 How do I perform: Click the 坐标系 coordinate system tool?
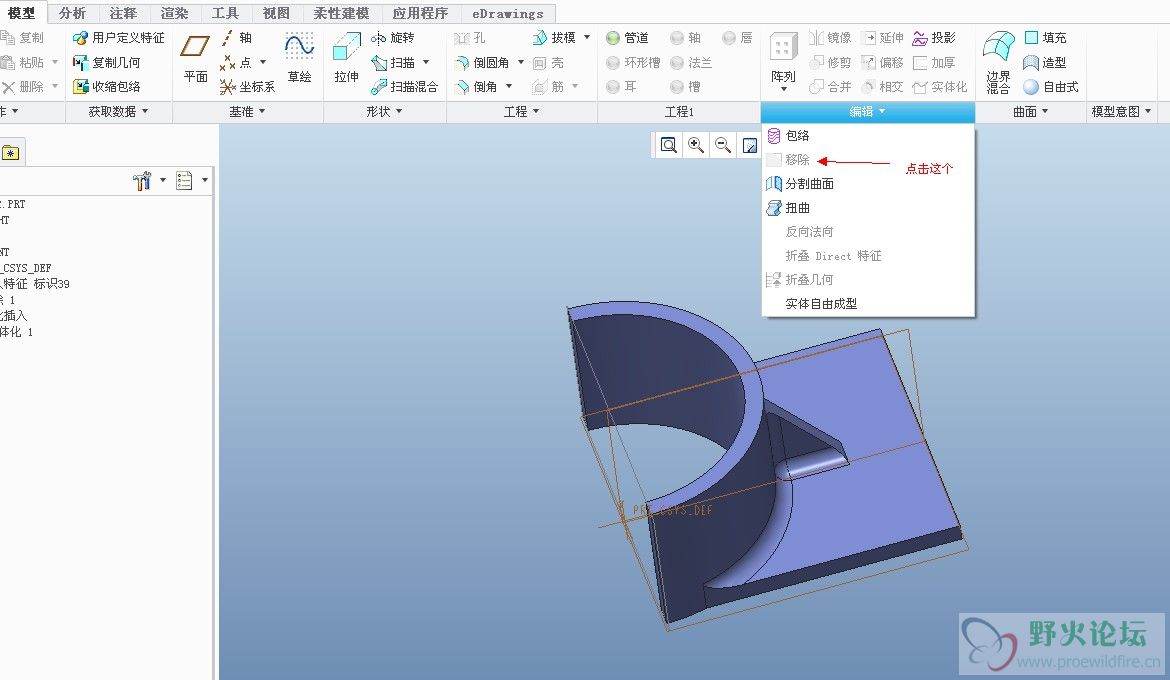point(248,87)
